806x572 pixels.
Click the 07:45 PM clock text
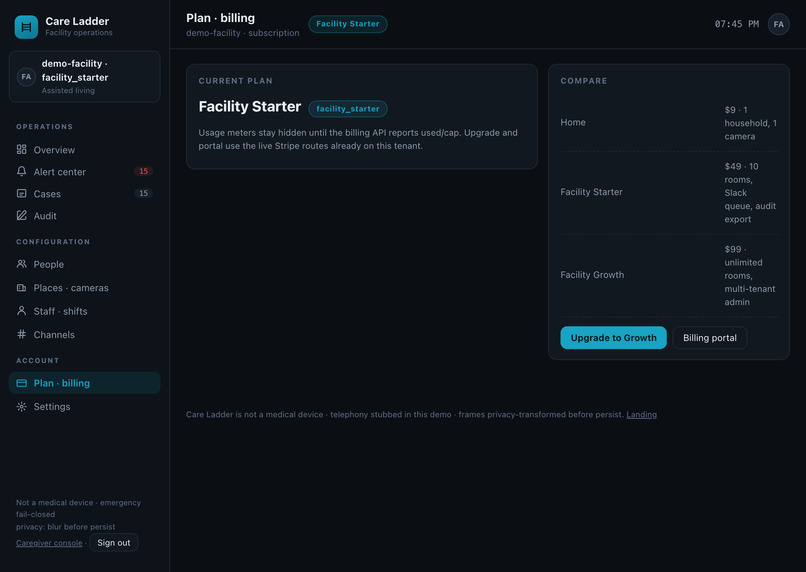736,24
